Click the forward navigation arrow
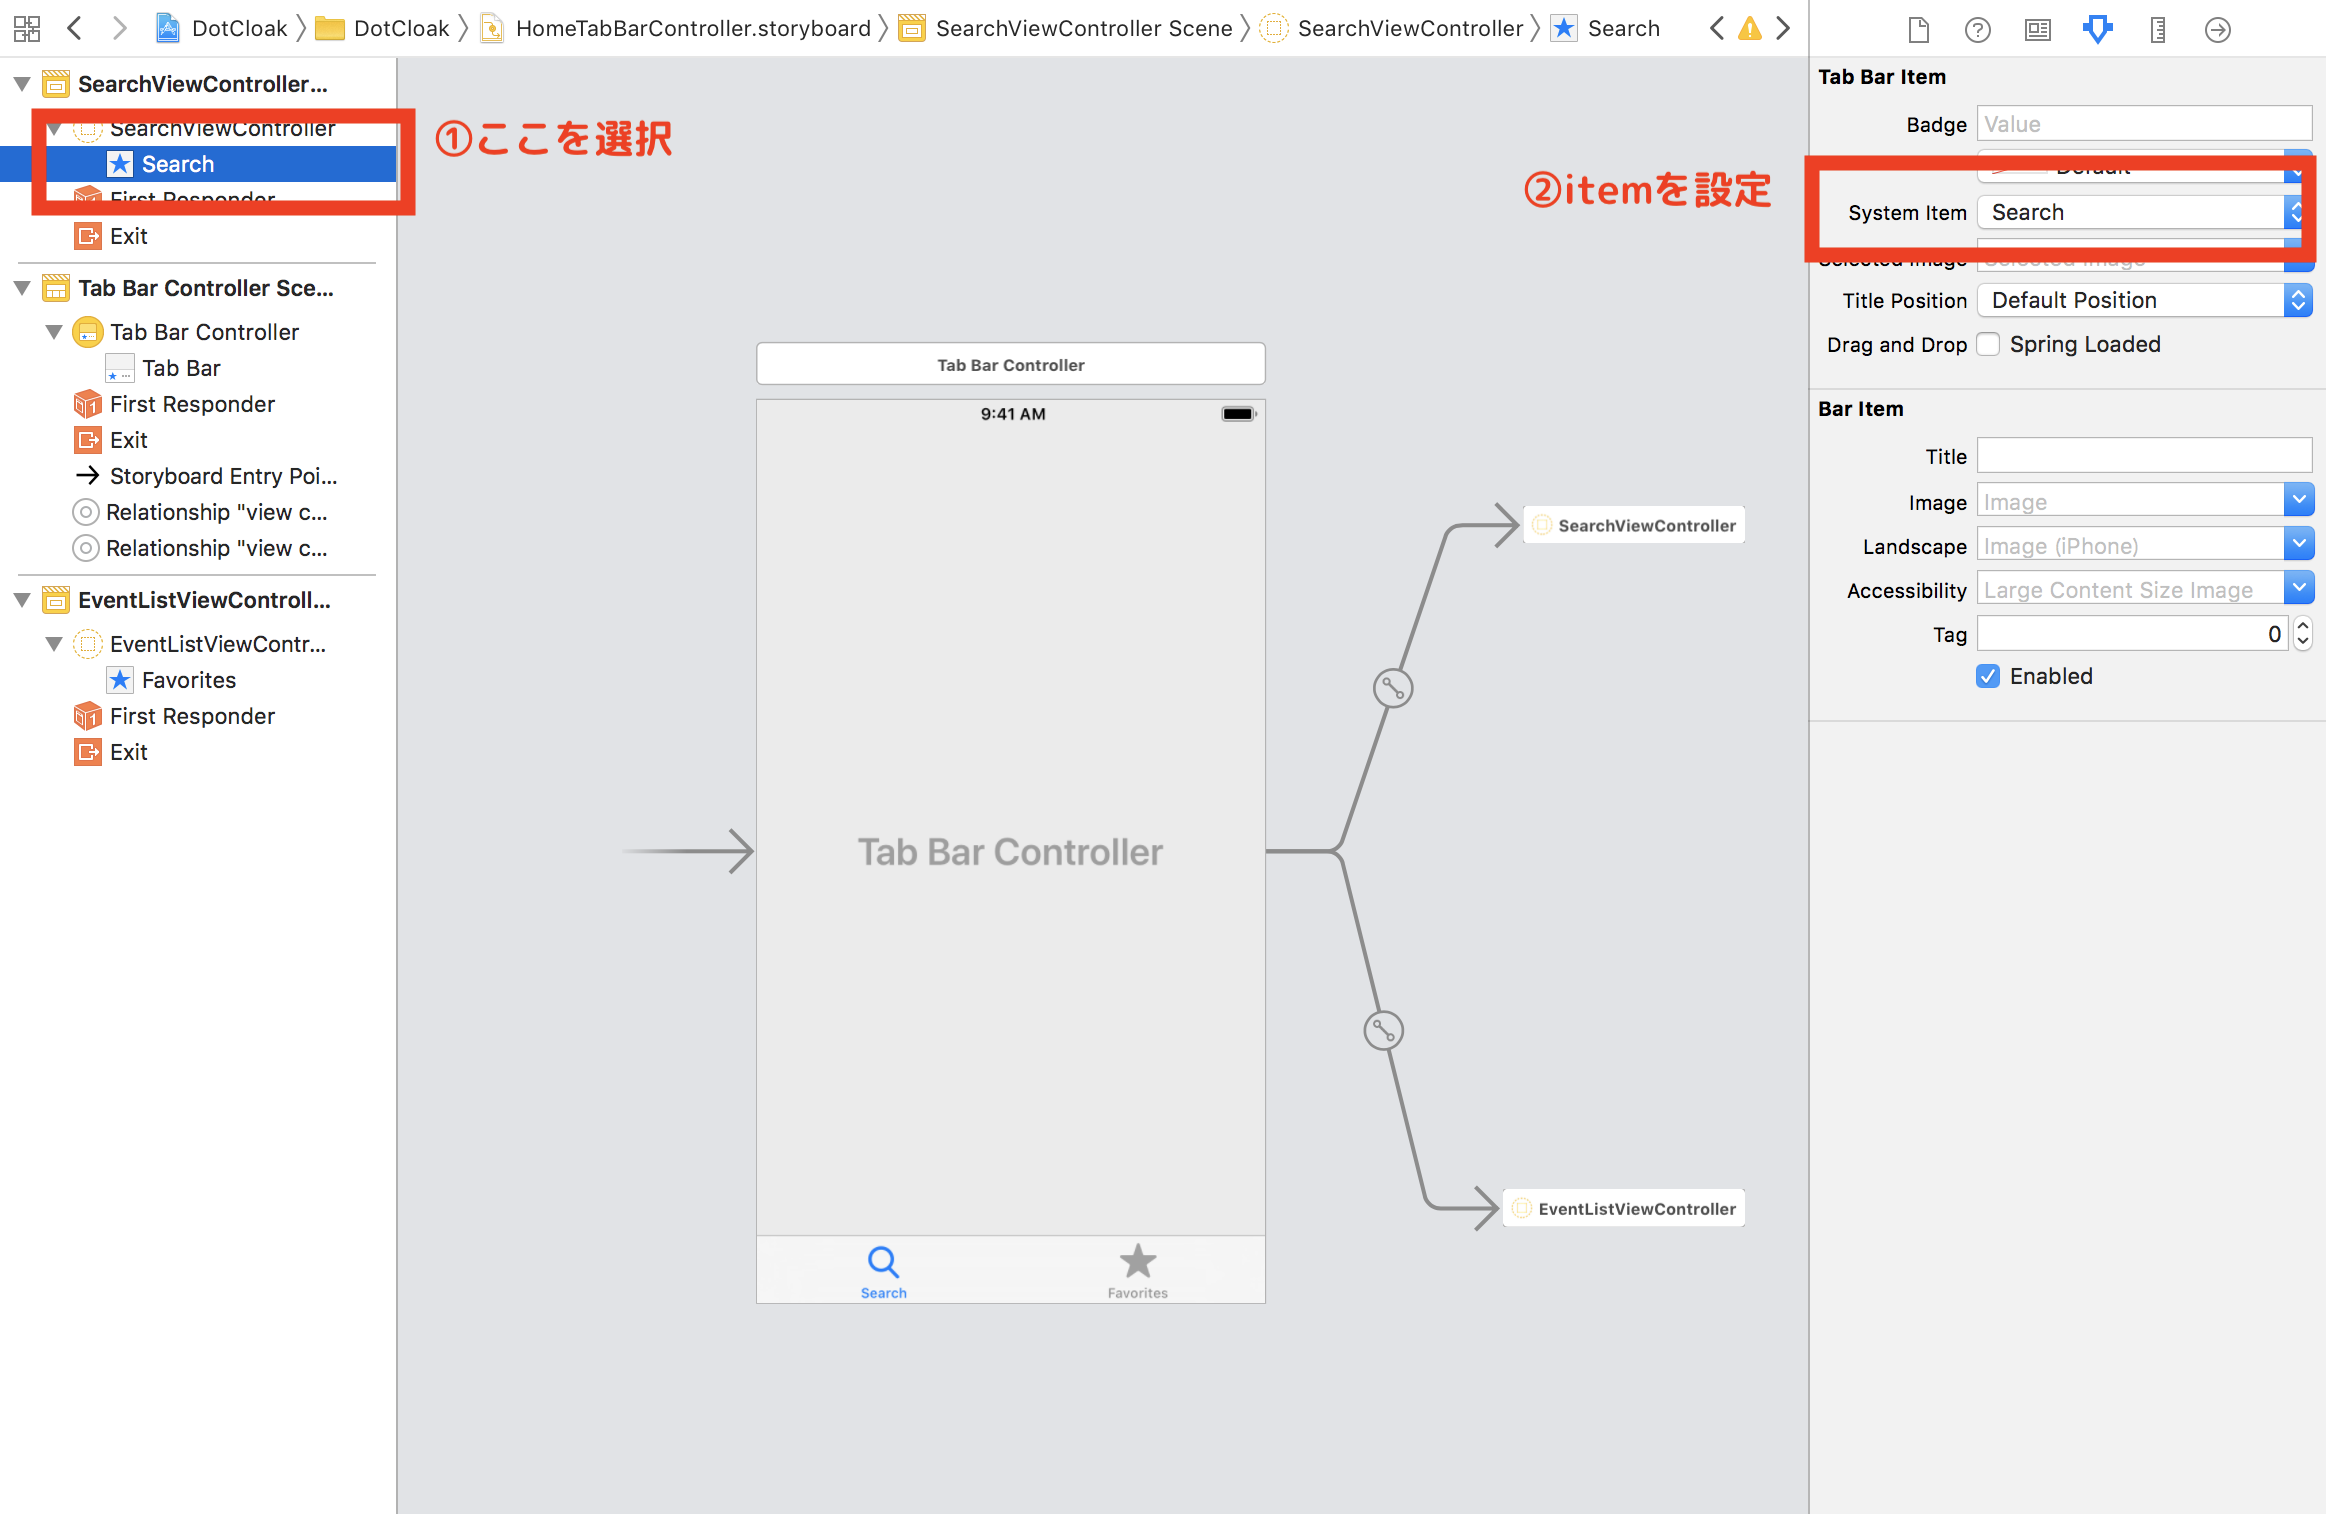Image resolution: width=2326 pixels, height=1514 pixels. click(x=121, y=28)
